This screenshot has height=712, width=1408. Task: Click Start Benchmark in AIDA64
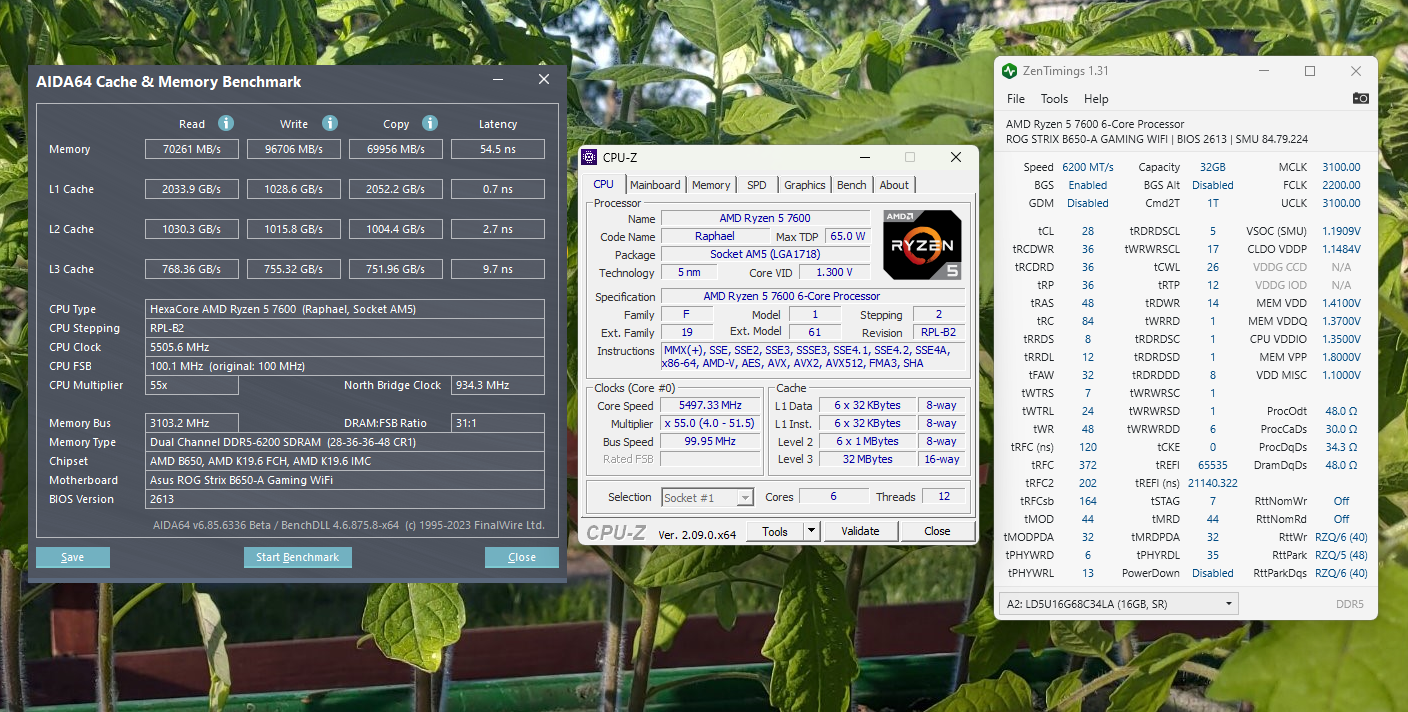[297, 557]
